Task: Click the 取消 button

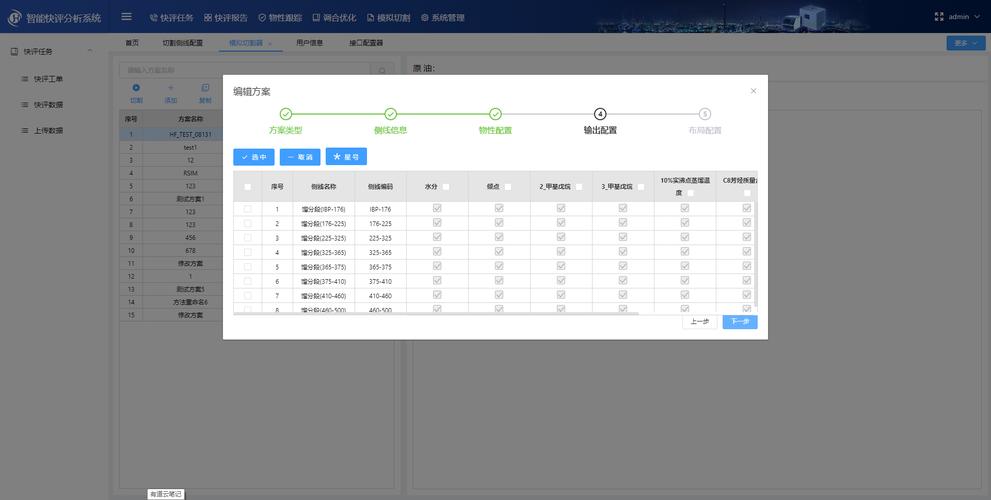Action: pos(300,157)
